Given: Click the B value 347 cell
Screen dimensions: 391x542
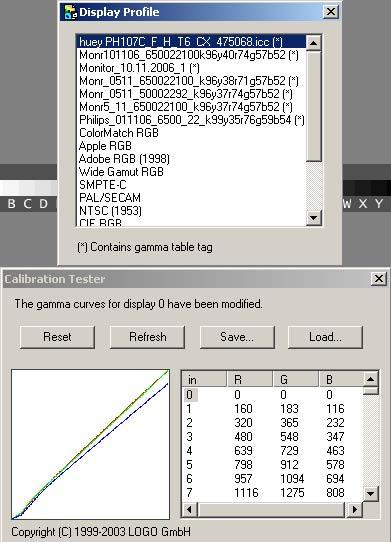Looking at the screenshot, I should 335,437.
